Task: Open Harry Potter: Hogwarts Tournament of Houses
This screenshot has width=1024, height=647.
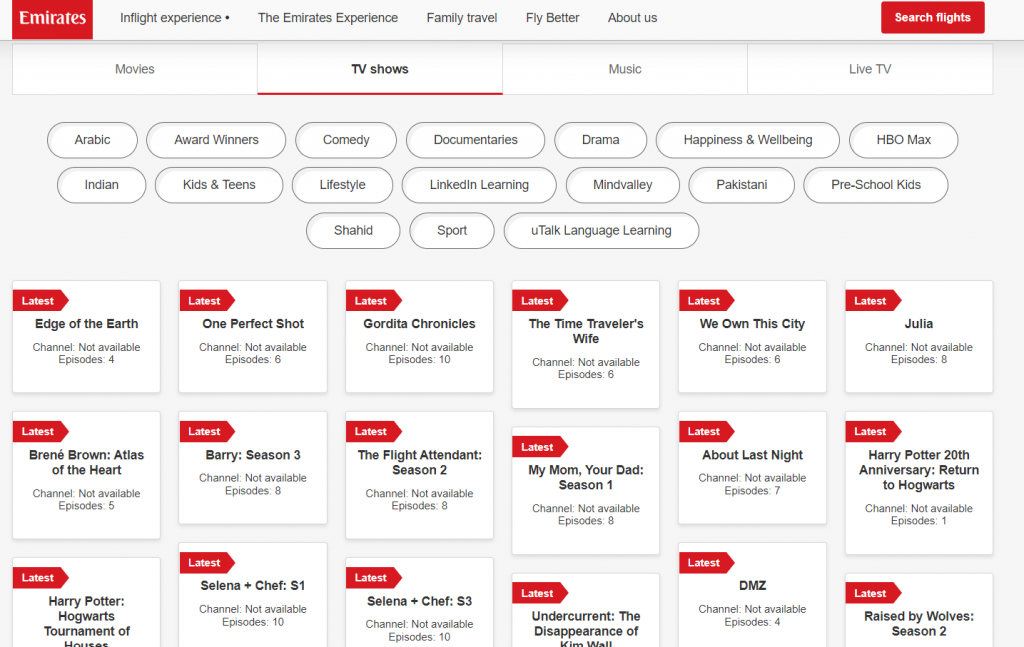Action: (86, 603)
